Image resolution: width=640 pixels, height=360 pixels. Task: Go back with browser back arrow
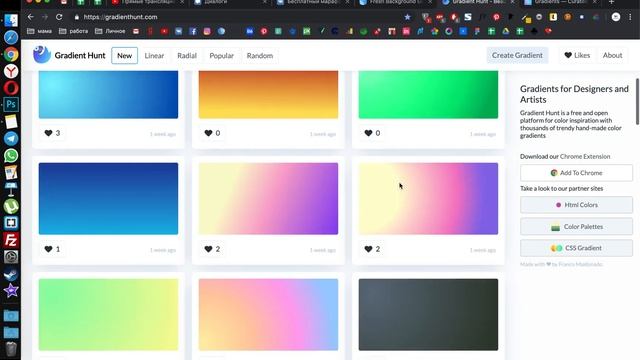click(x=31, y=17)
